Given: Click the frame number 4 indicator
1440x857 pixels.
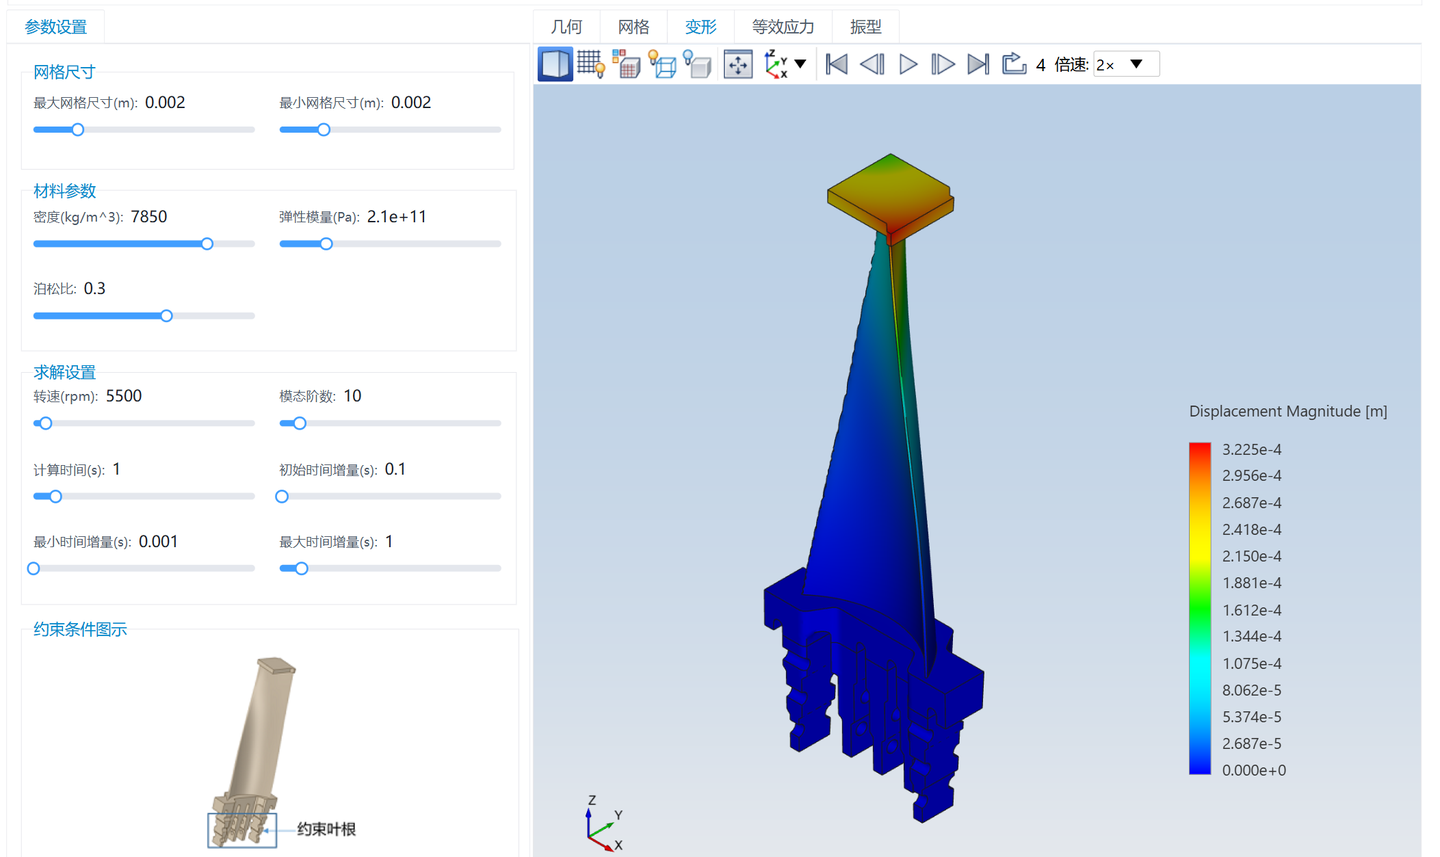Looking at the screenshot, I should pyautogui.click(x=1041, y=65).
